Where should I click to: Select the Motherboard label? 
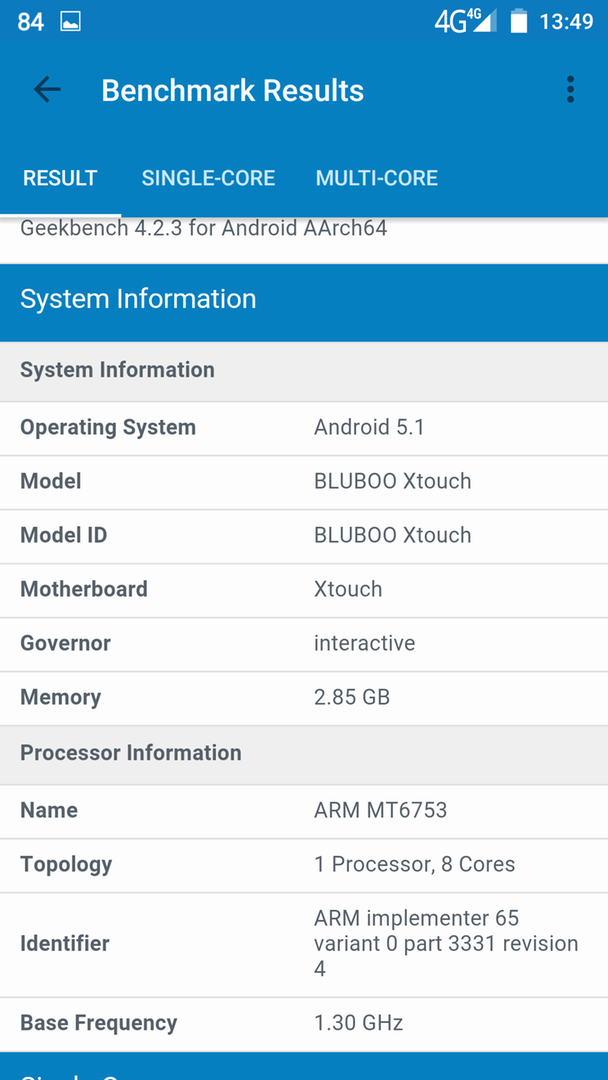[x=84, y=589]
